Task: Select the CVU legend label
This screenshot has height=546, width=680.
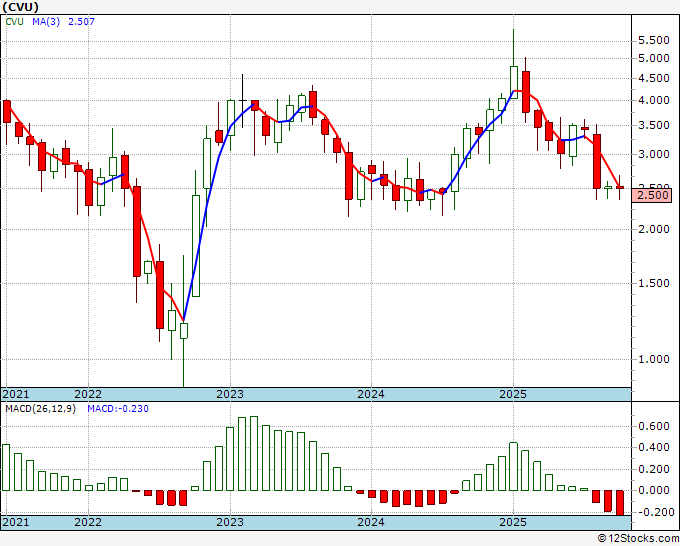Action: tap(14, 22)
